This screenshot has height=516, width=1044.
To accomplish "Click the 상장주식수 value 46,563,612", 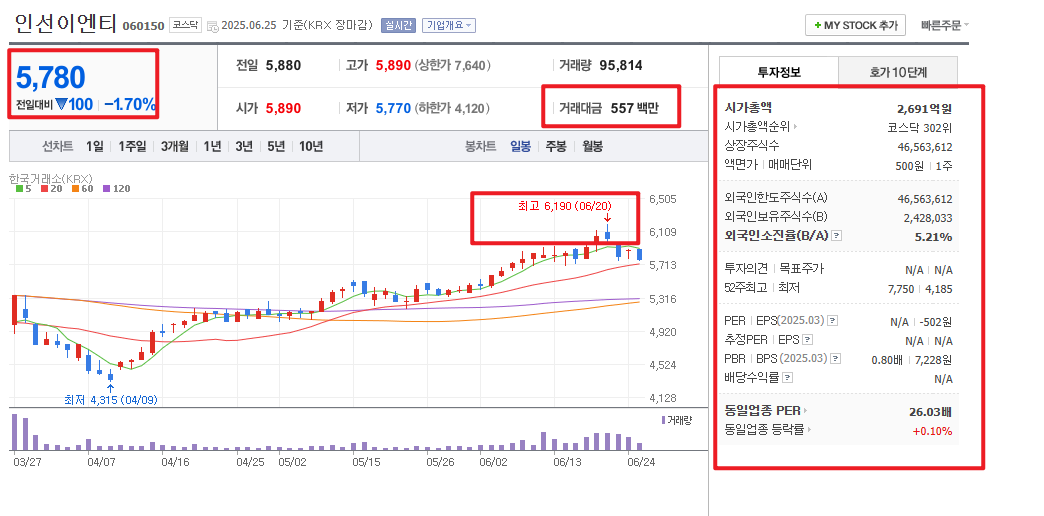I will (x=925, y=147).
